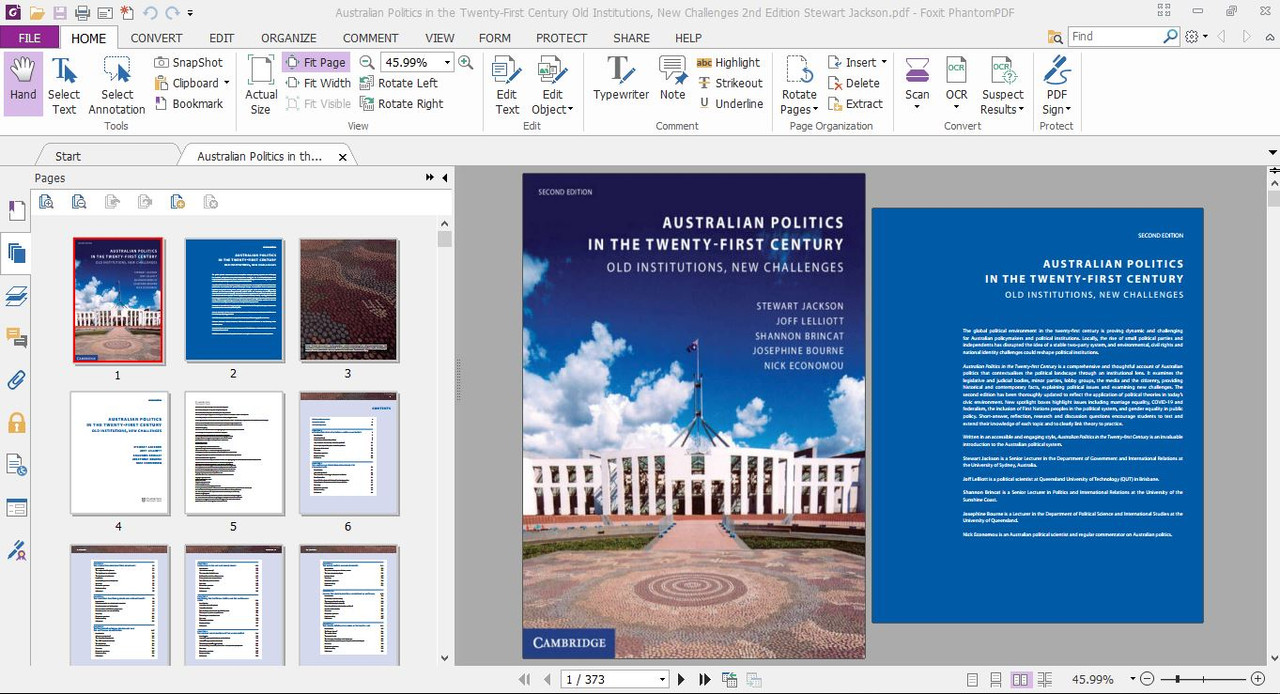The image size is (1280, 694).
Task: Switch to the Start document tab
Action: (68, 156)
